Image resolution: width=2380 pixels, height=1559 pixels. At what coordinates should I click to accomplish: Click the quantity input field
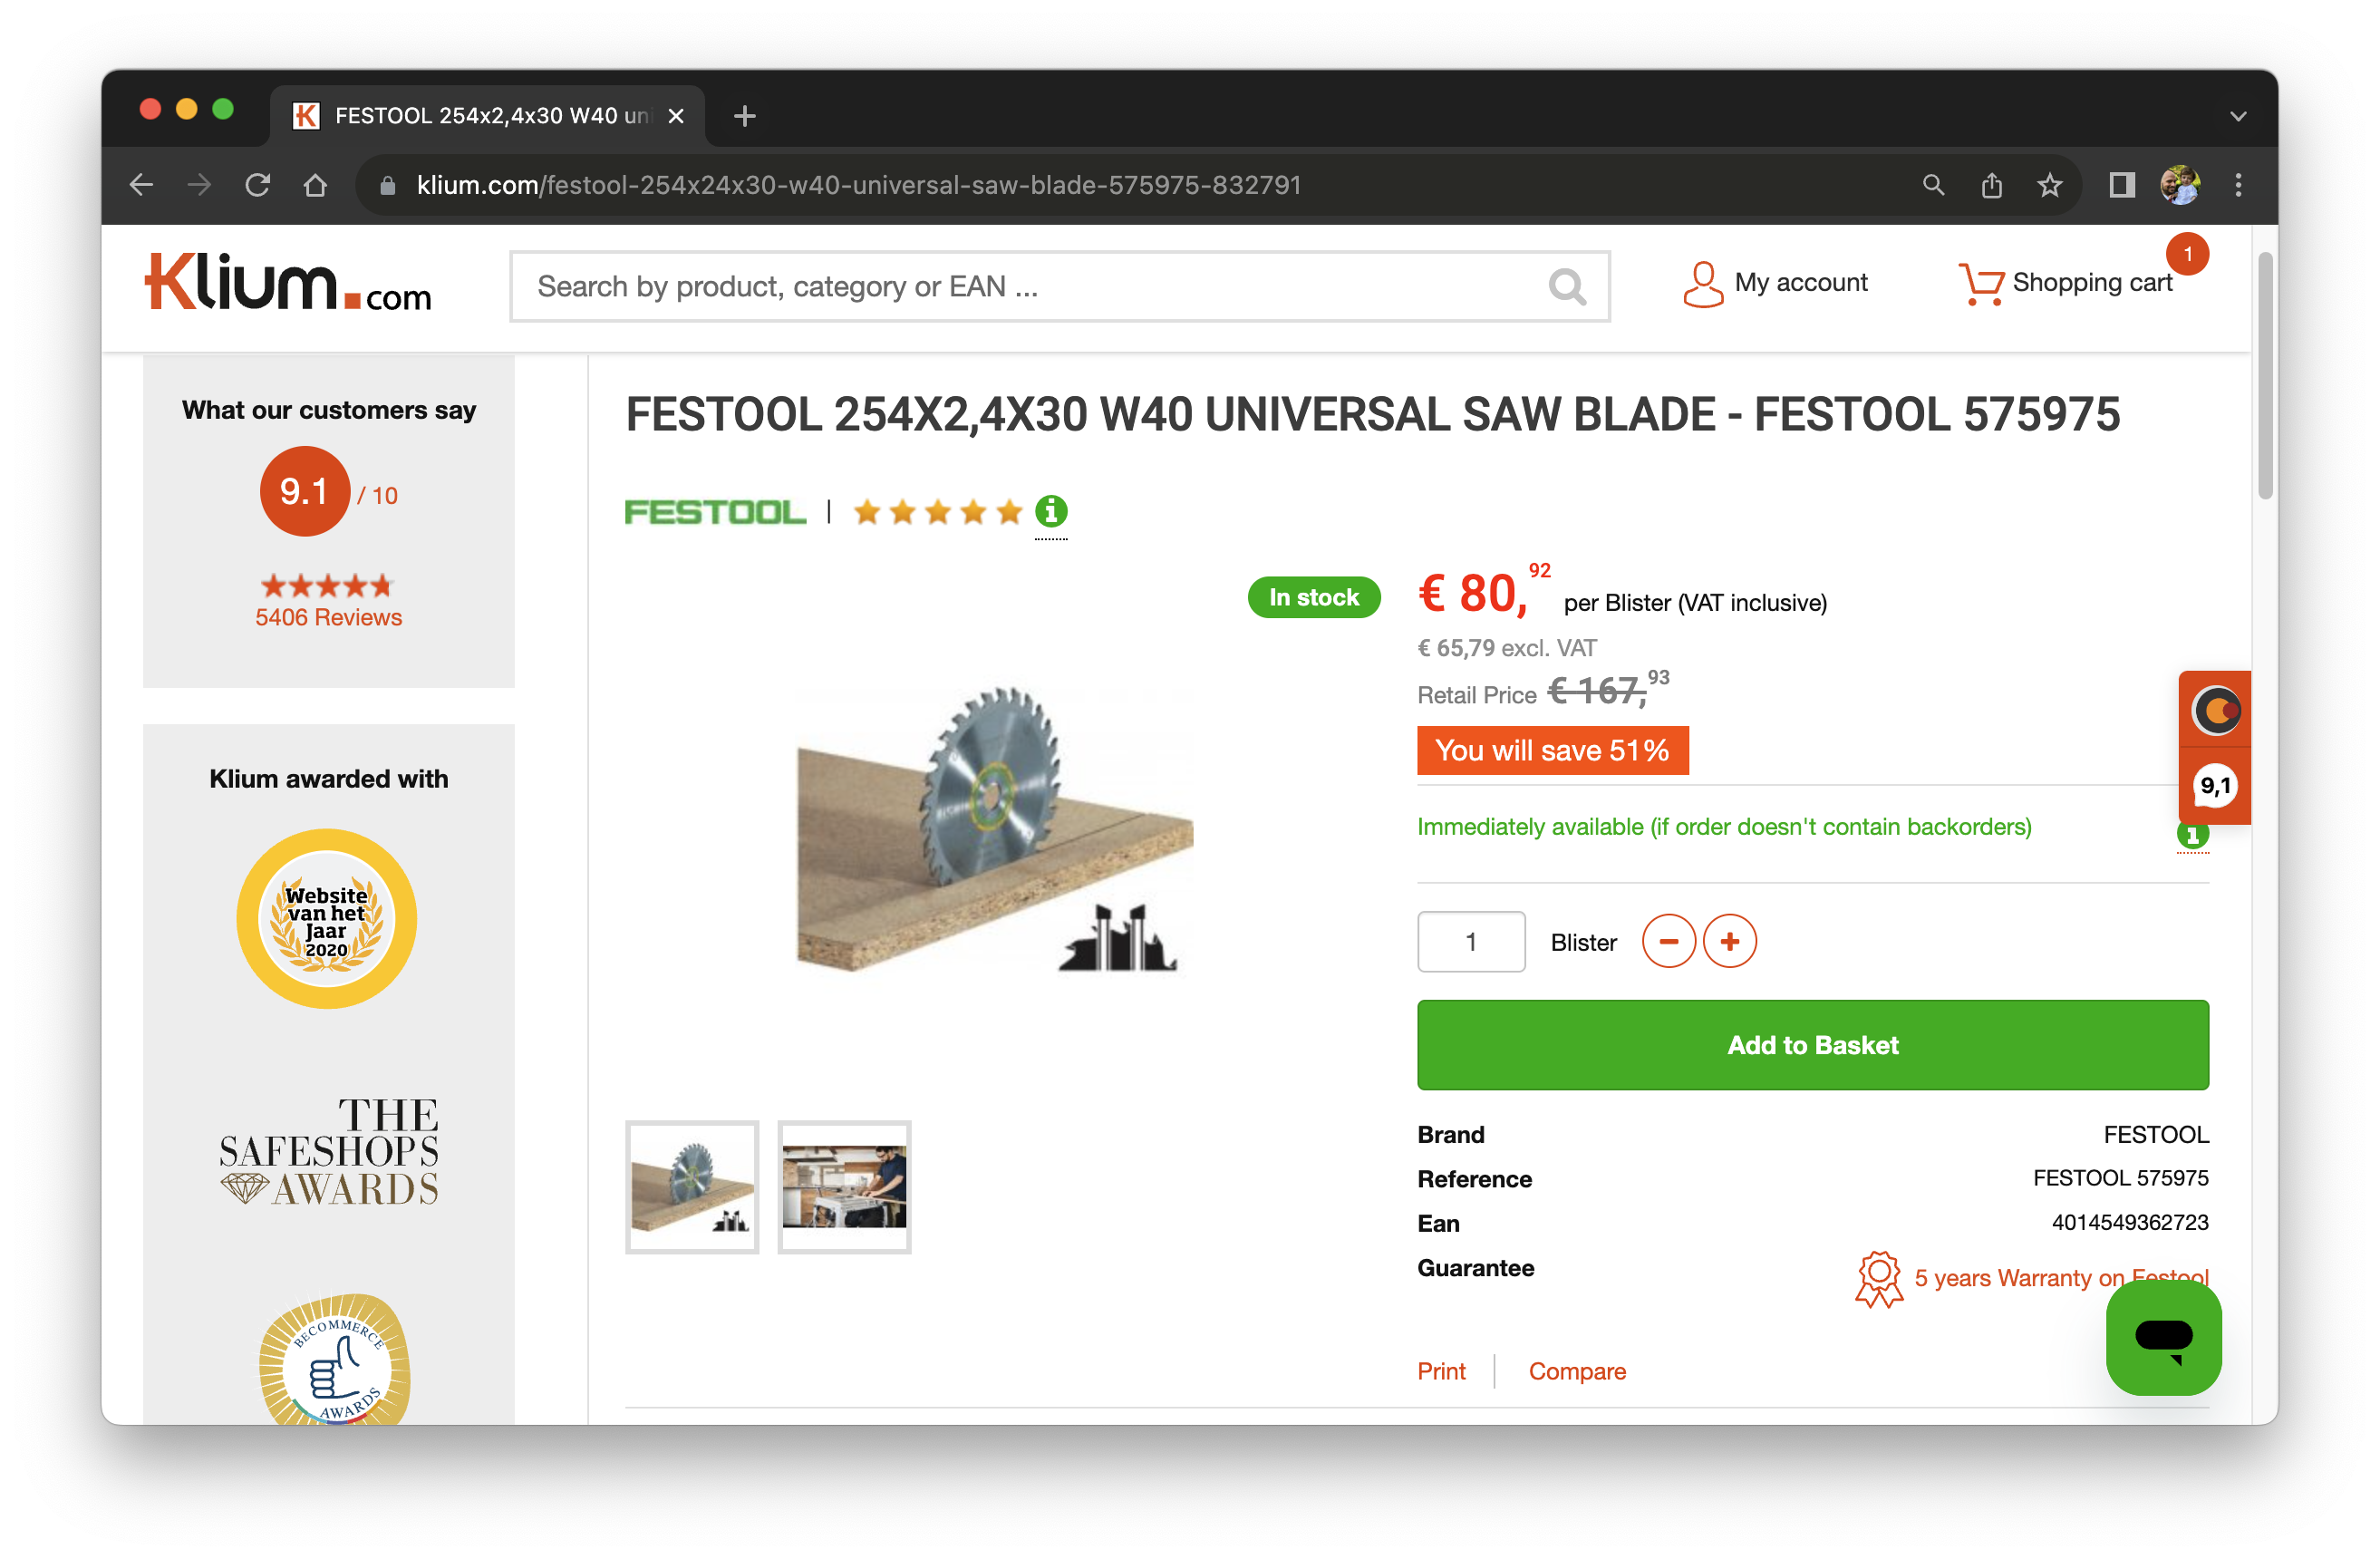1470,941
